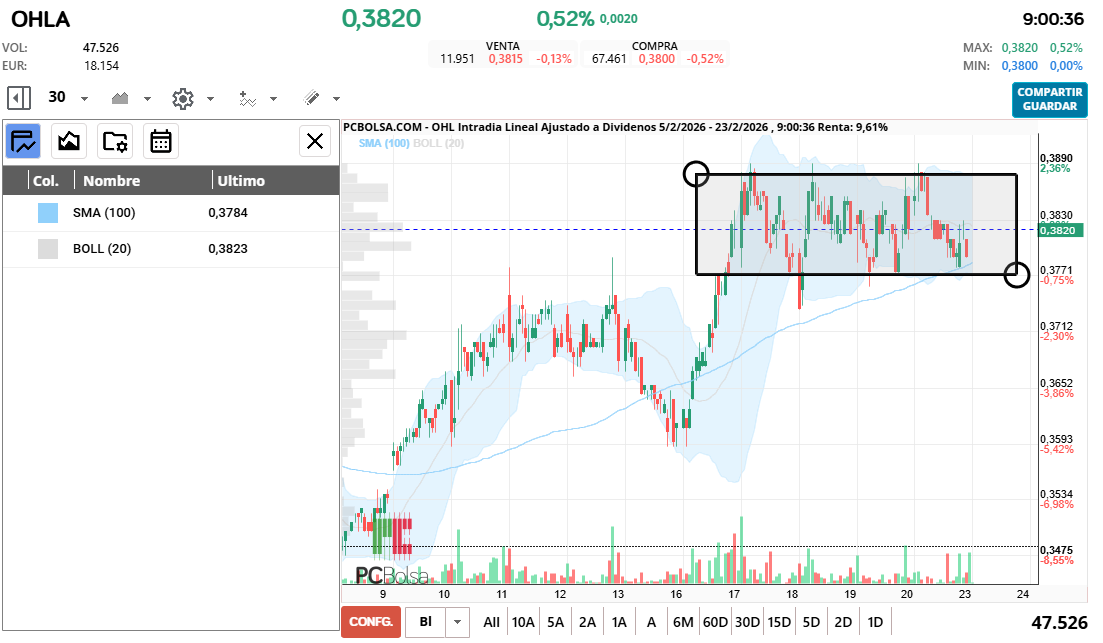Image resolution: width=1103 pixels, height=643 pixels.
Task: Select the SMA (100) indicator row
Action: (171, 213)
